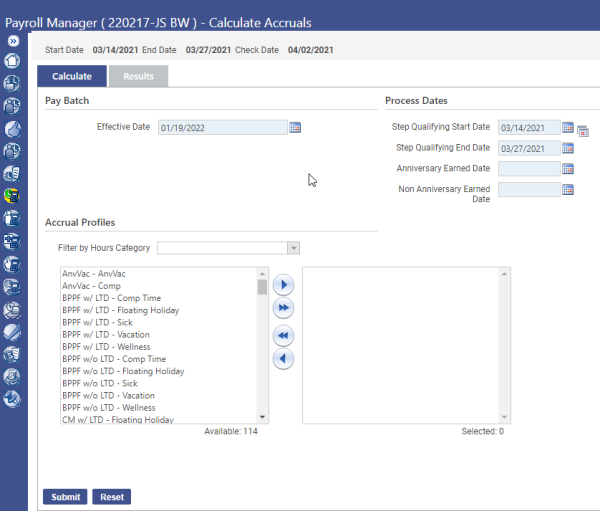Open the Non Anniversary Earned Date calendar

568,189
